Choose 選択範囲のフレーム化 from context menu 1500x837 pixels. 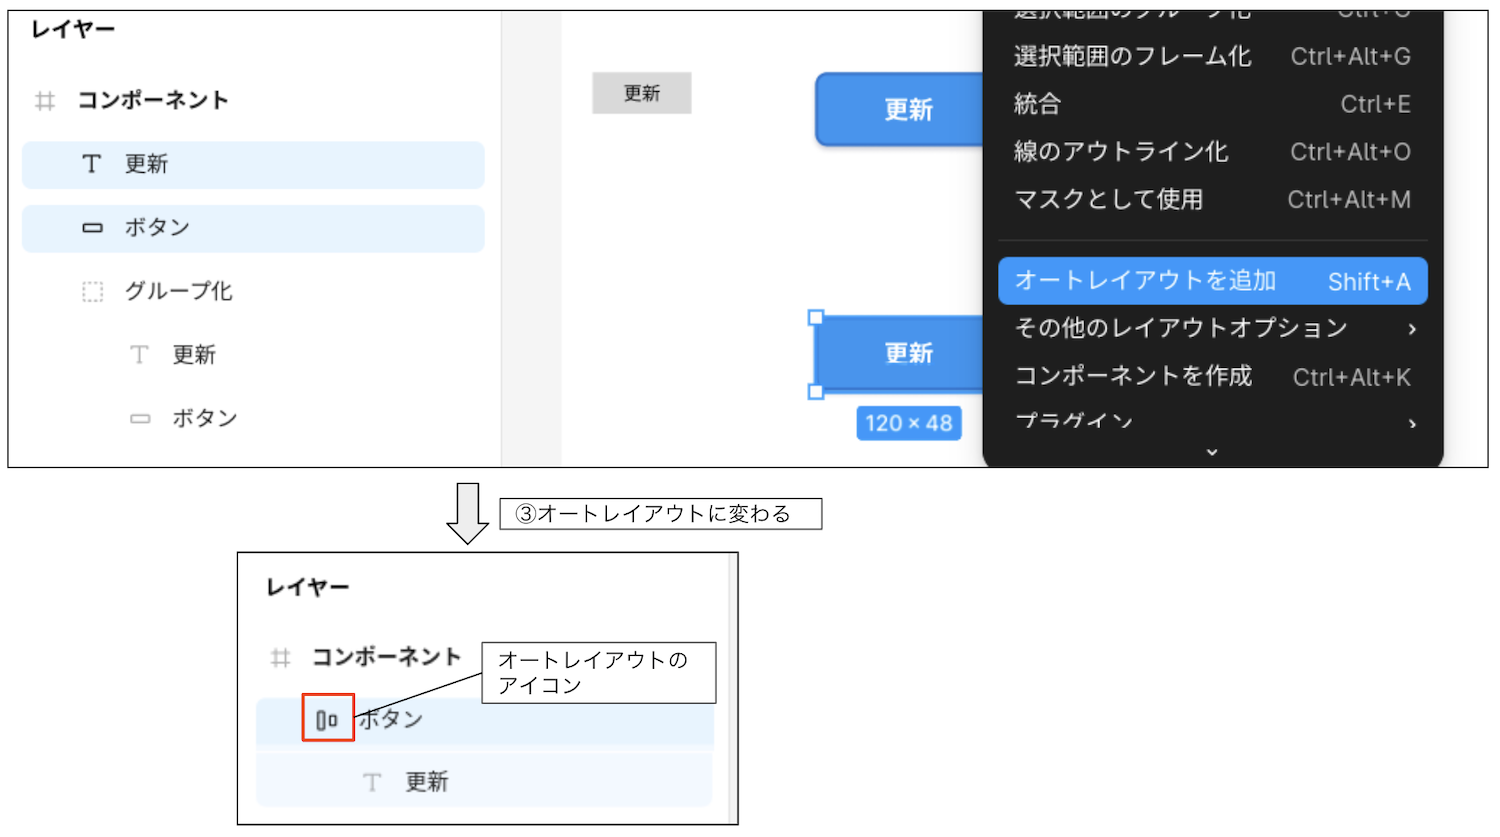[1212, 57]
